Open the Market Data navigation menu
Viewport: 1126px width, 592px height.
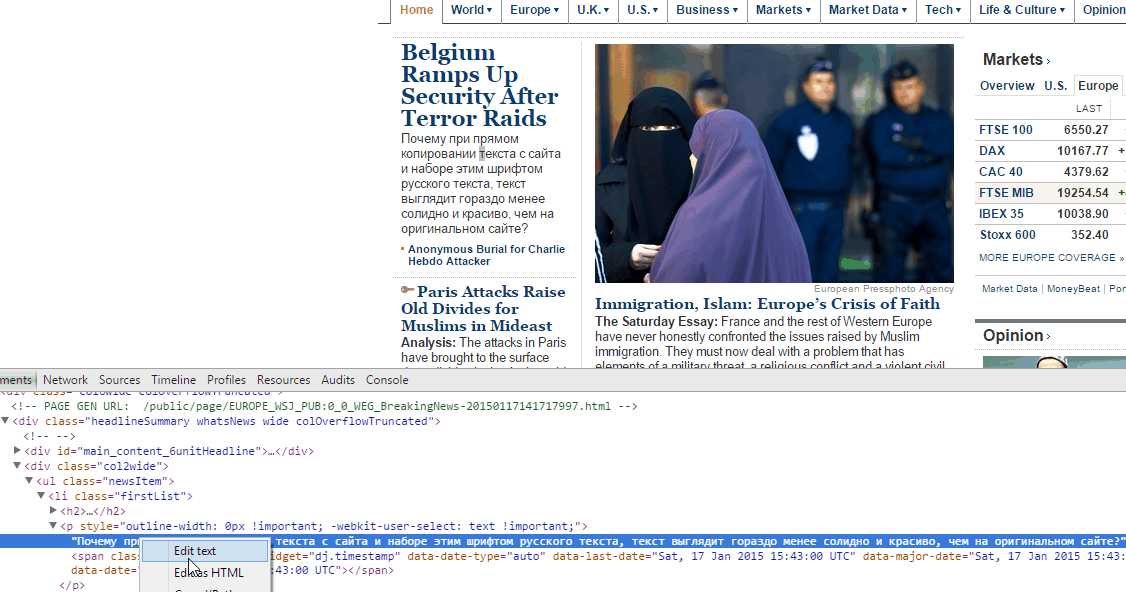coord(867,10)
